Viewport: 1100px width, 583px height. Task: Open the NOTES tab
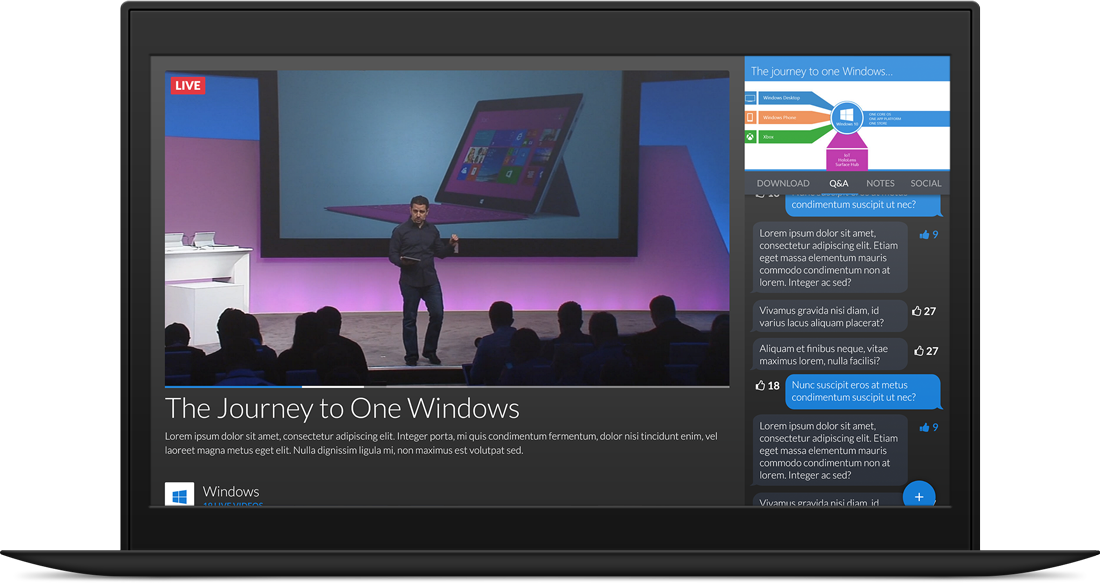pos(880,183)
